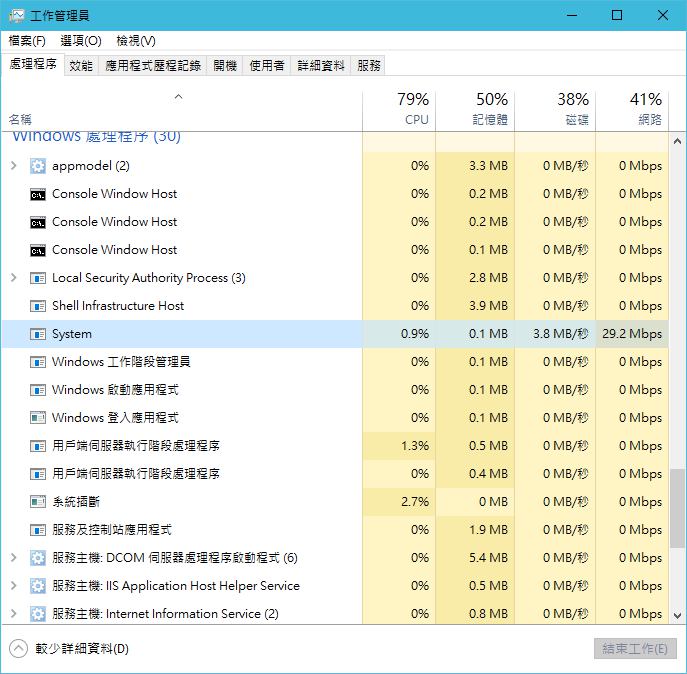
Task: Open the 檢視(V) menu
Action: coord(136,41)
